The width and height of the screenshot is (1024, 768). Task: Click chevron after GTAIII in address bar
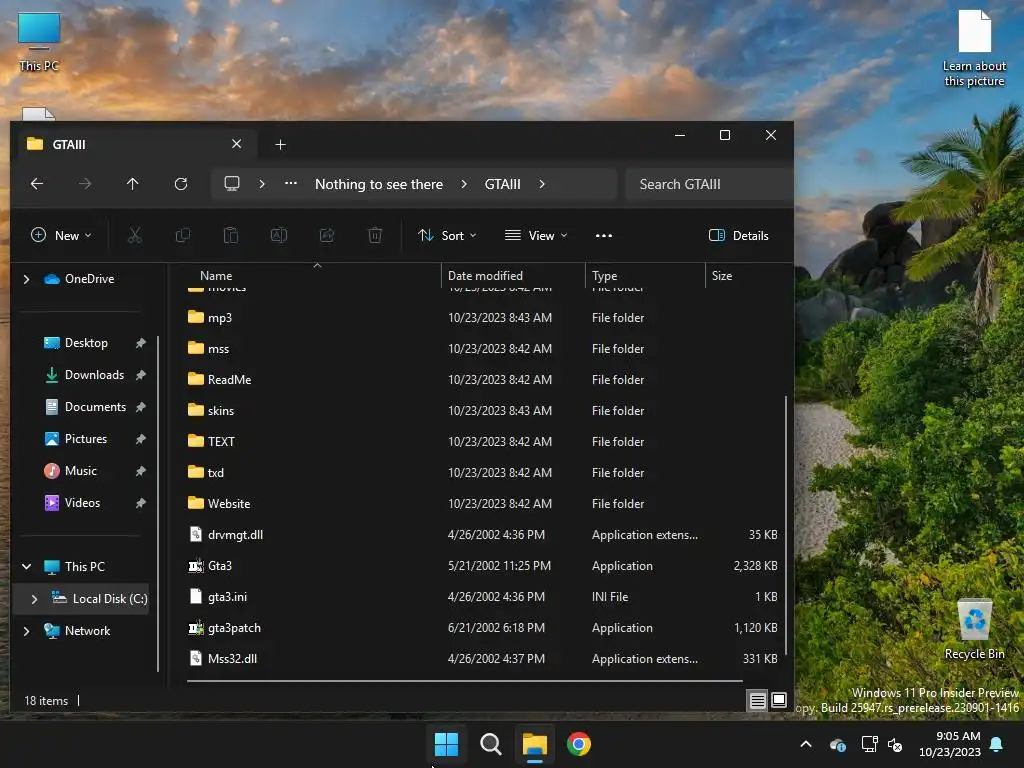pos(542,184)
